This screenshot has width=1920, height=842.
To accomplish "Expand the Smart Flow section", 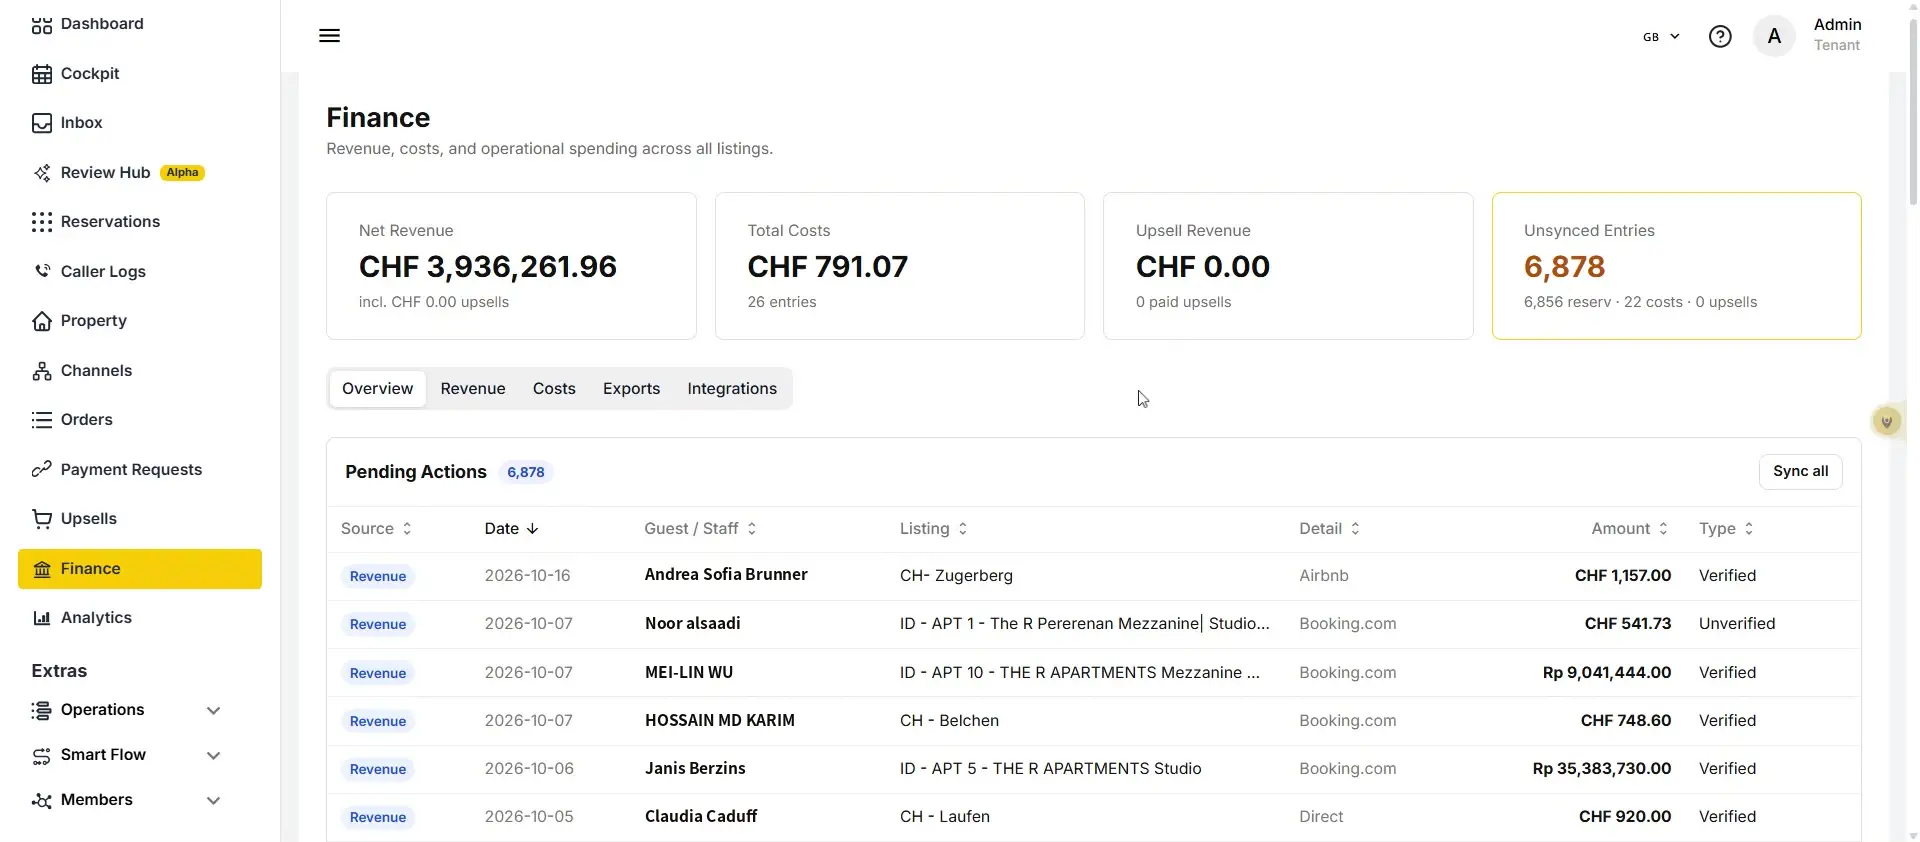I will click(x=126, y=755).
